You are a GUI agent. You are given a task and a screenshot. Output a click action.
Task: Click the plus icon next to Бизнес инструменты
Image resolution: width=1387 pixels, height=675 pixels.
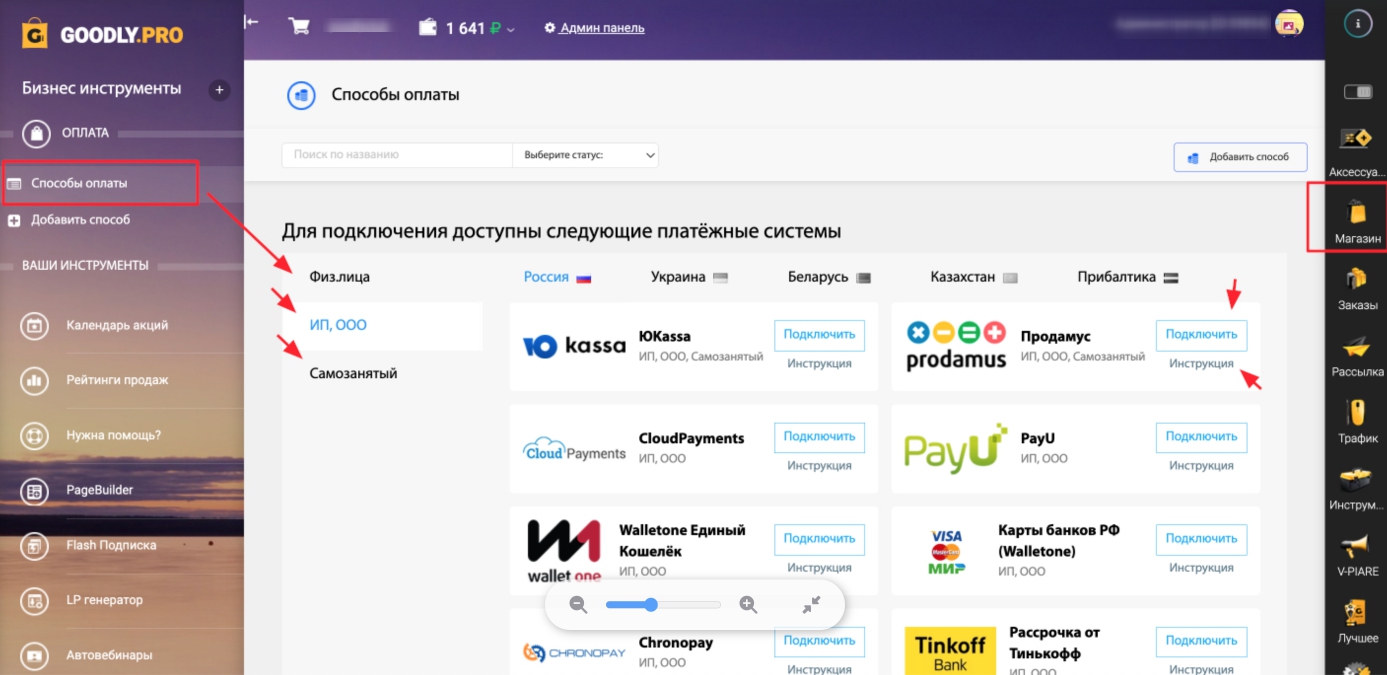point(219,90)
